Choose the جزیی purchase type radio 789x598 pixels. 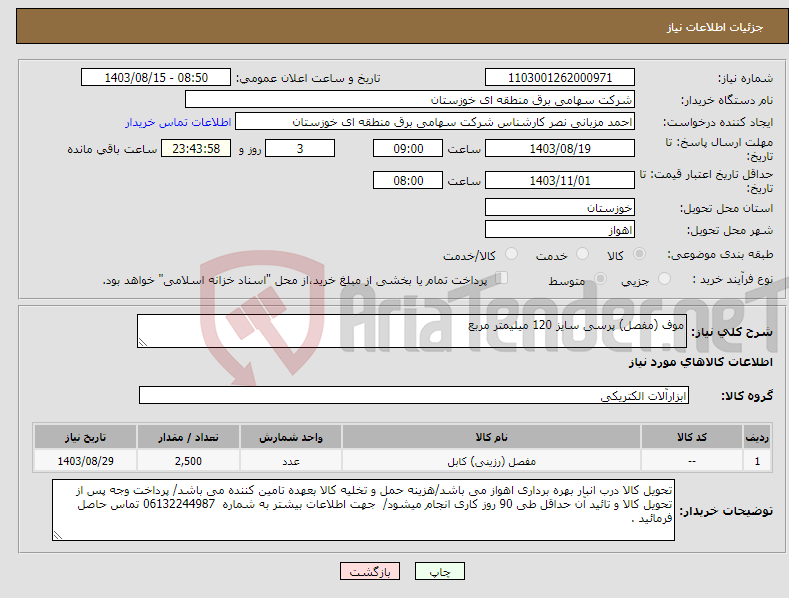click(664, 278)
